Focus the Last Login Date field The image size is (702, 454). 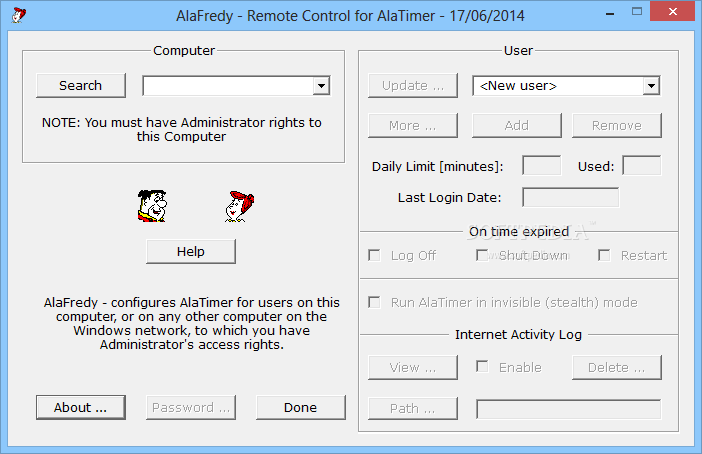point(570,197)
